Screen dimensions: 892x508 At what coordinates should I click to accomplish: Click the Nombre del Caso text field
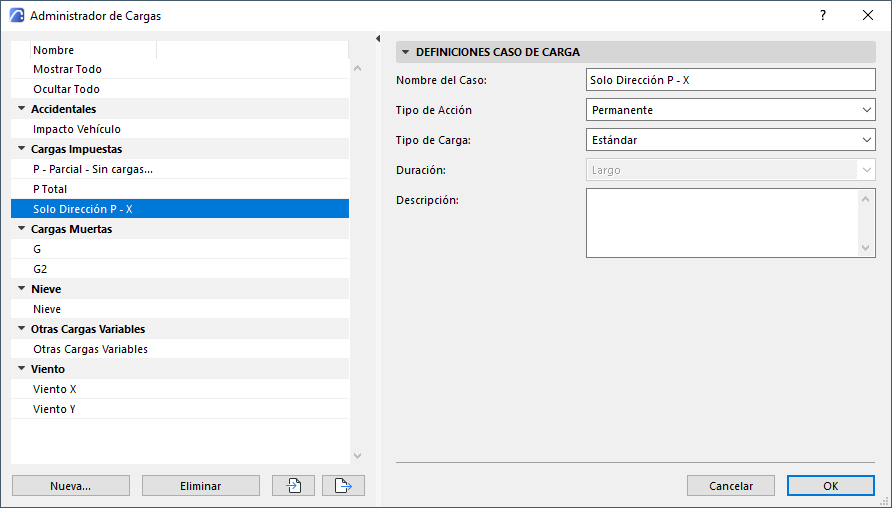coord(730,80)
